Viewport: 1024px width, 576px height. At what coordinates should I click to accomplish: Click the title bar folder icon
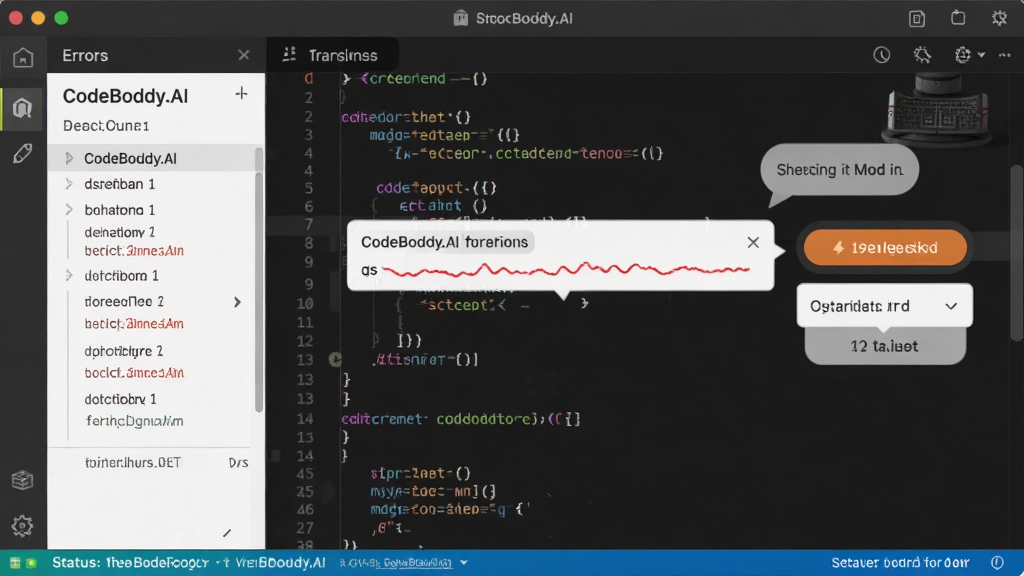click(958, 18)
